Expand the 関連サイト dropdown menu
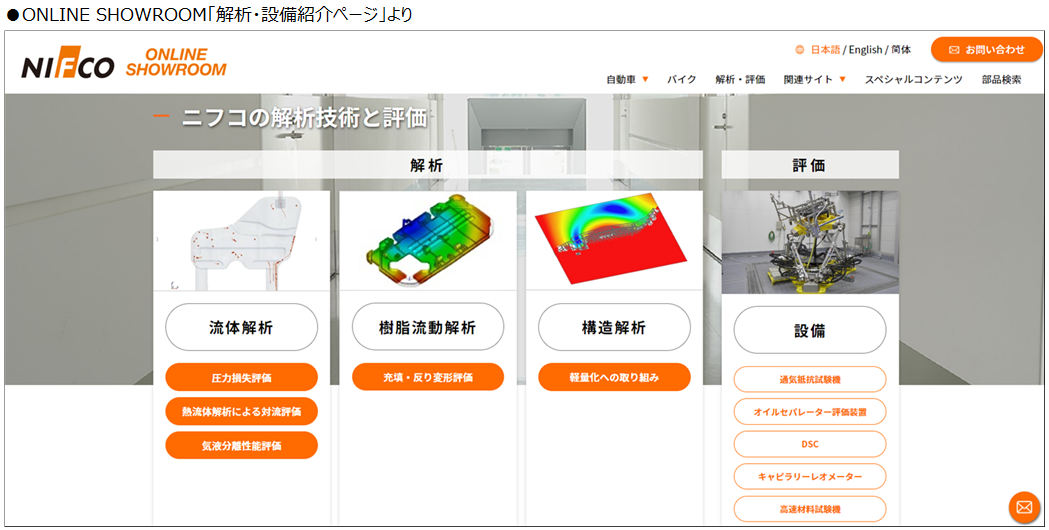 [815, 79]
